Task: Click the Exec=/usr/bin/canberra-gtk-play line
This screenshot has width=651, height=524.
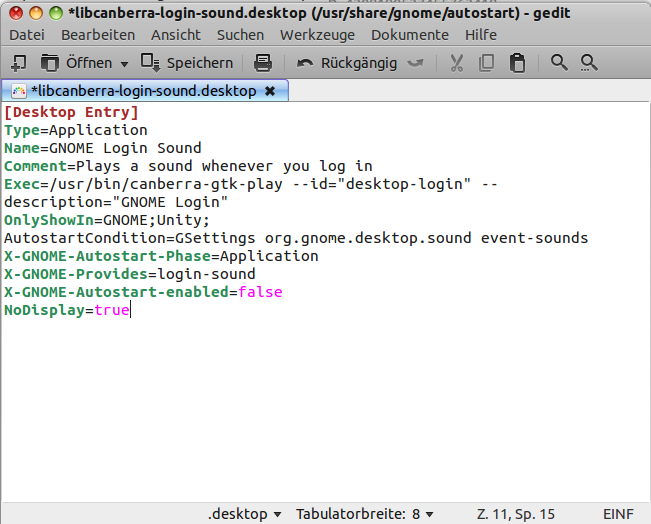Action: pos(251,184)
